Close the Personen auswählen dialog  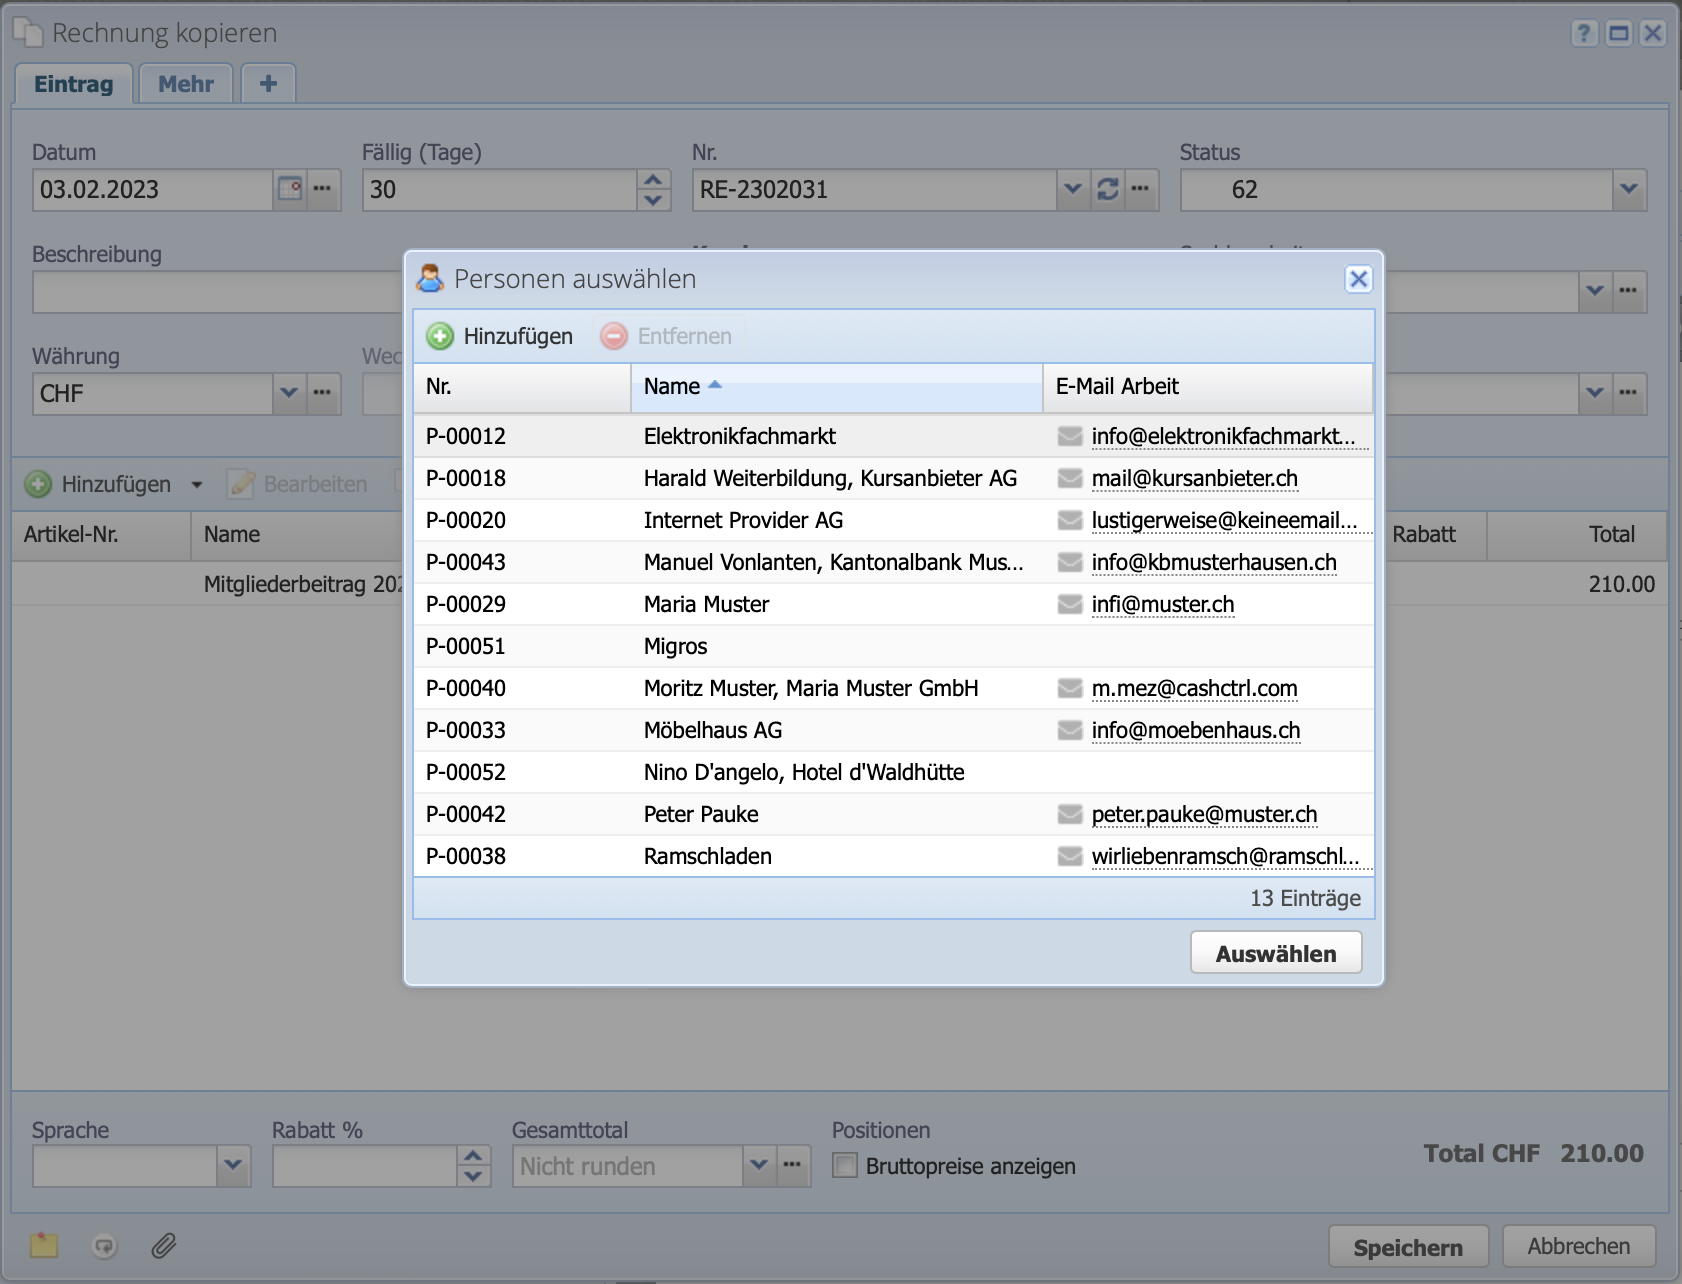[1358, 279]
